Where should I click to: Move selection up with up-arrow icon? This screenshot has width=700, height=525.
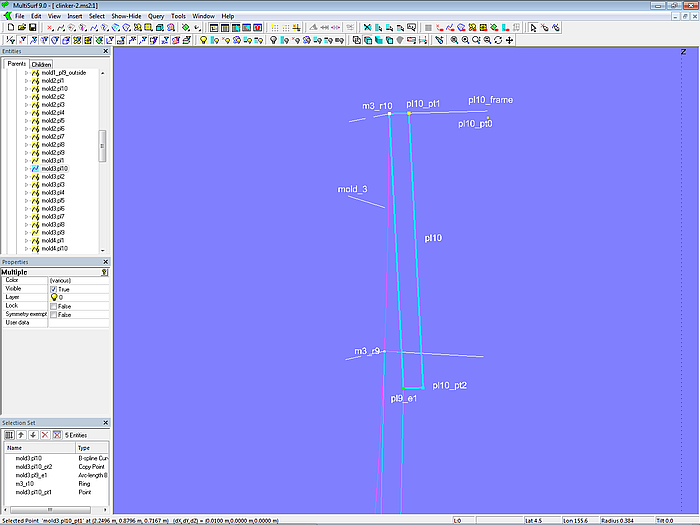click(21, 435)
